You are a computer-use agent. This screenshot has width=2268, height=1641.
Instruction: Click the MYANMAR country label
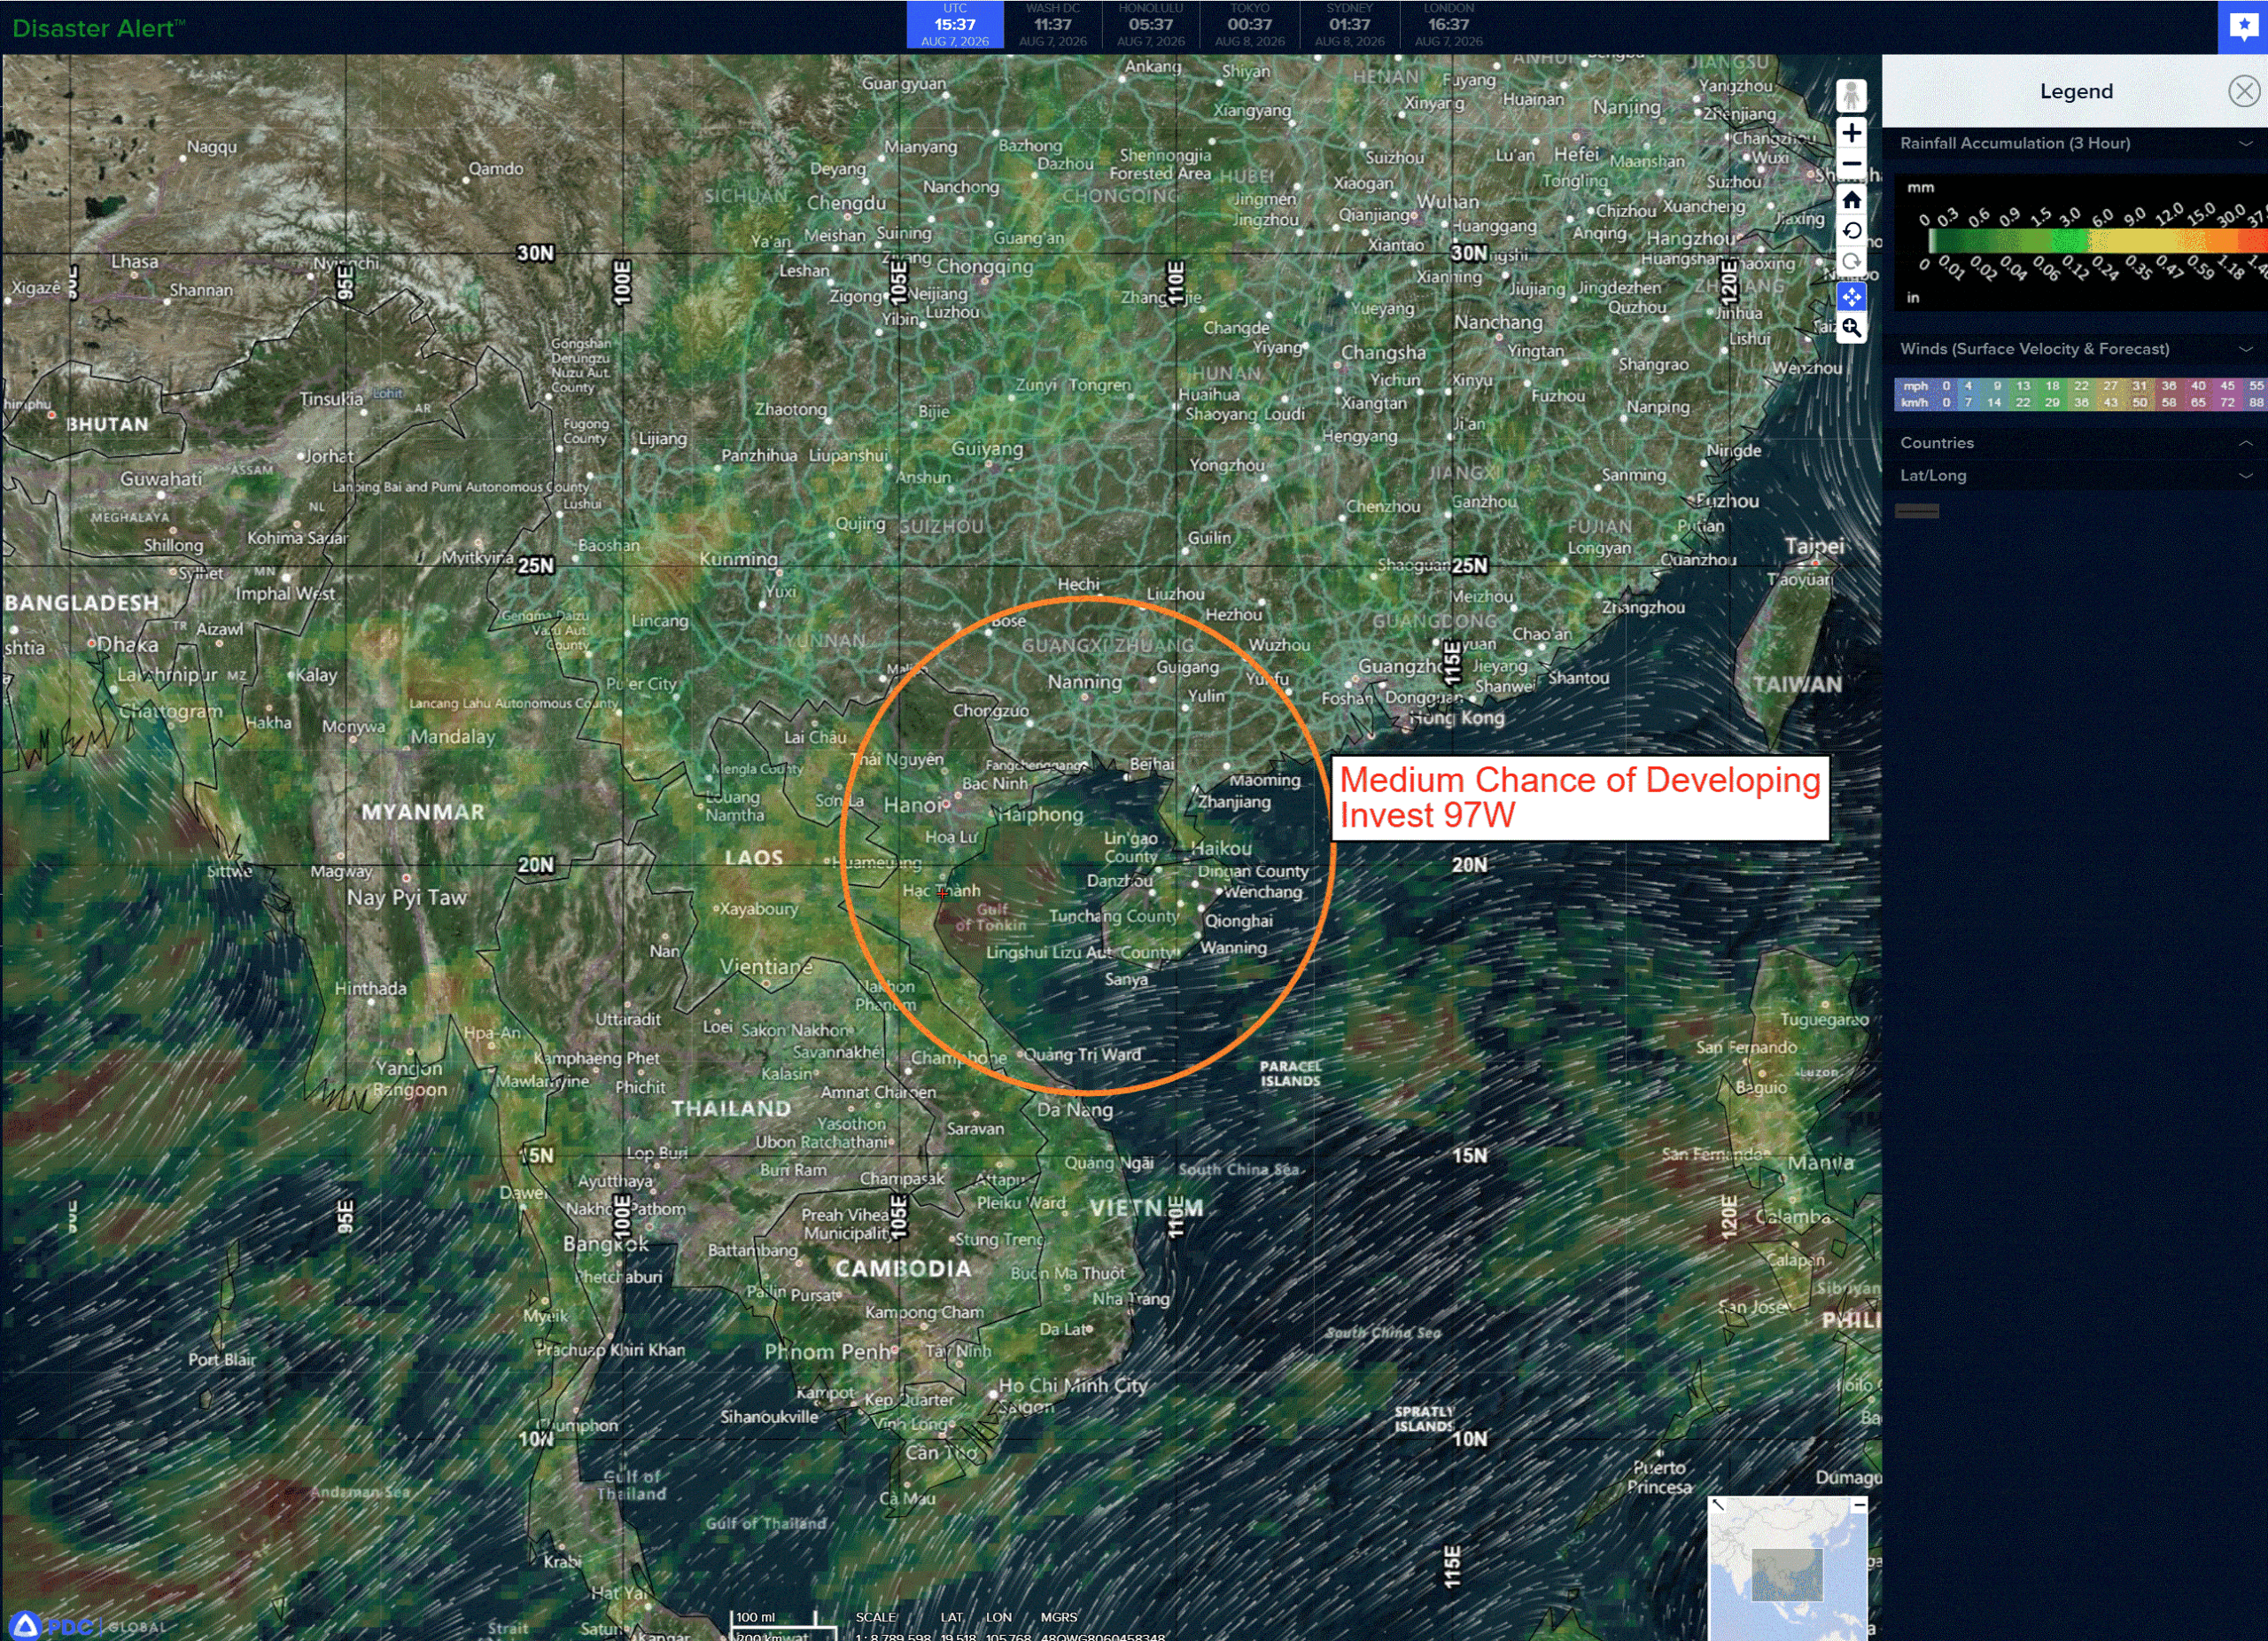[x=423, y=812]
